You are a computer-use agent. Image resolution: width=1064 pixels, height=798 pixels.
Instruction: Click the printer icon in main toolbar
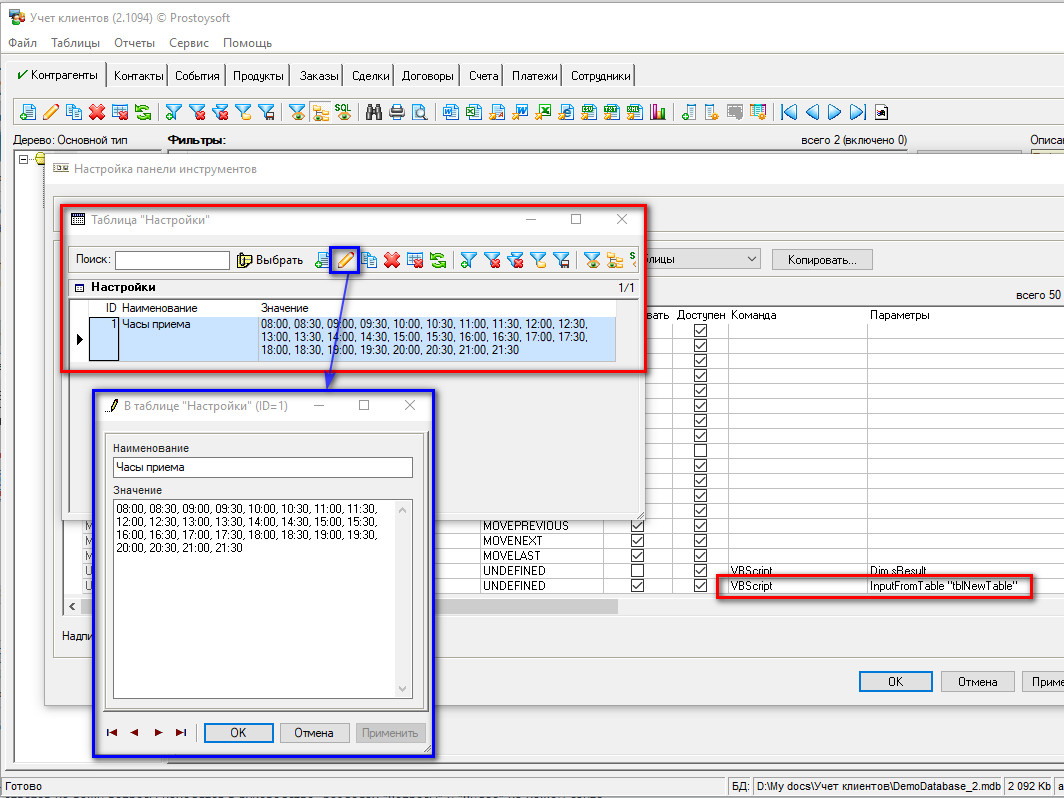coord(397,112)
